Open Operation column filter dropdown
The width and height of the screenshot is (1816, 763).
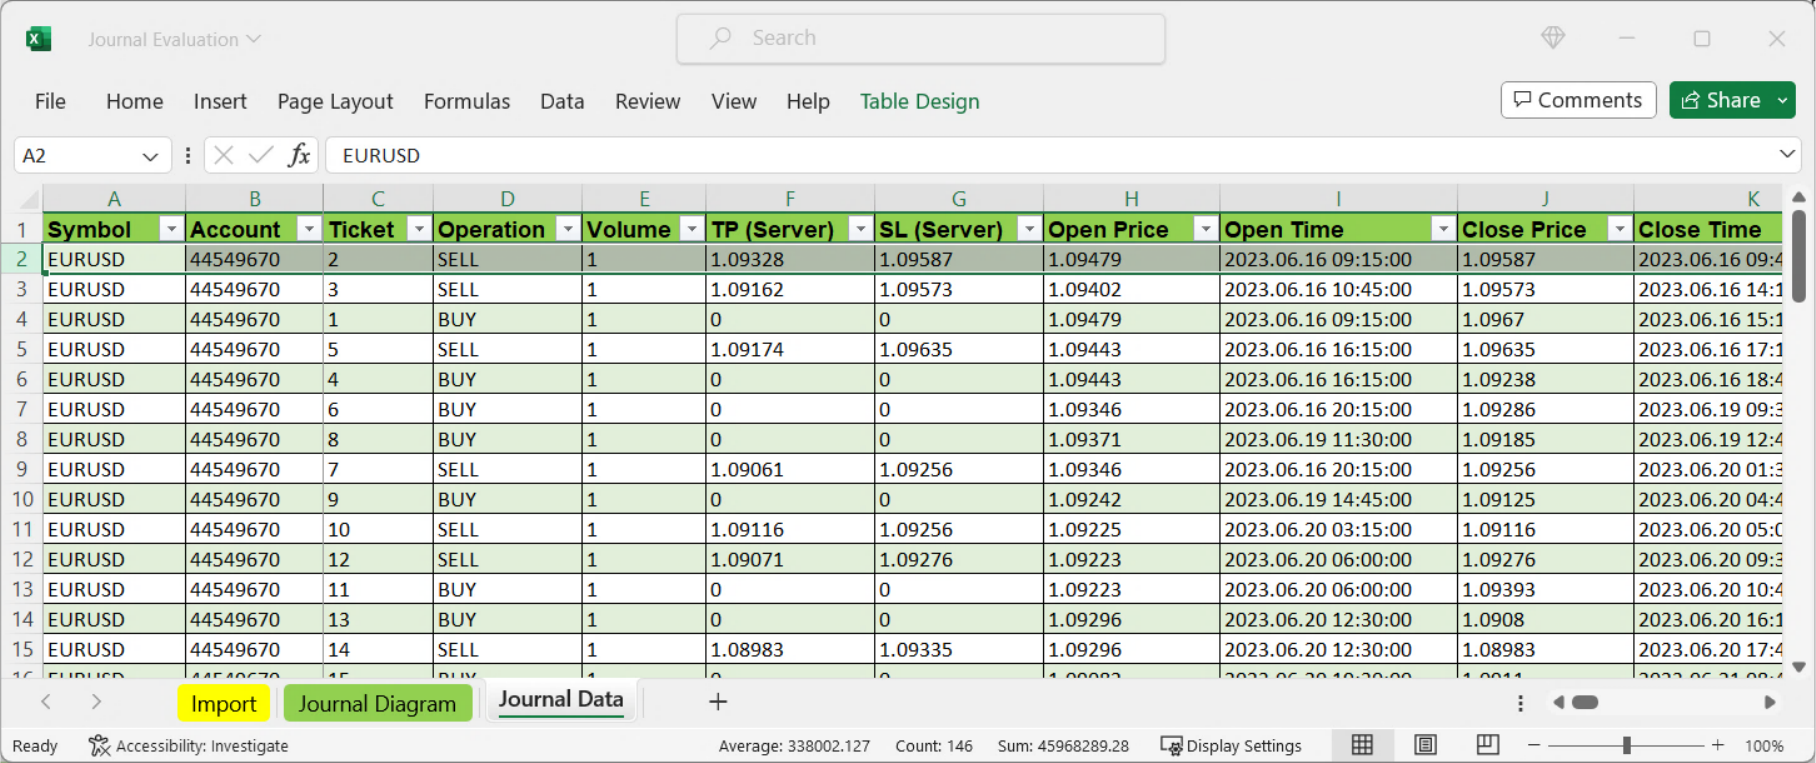tap(568, 229)
